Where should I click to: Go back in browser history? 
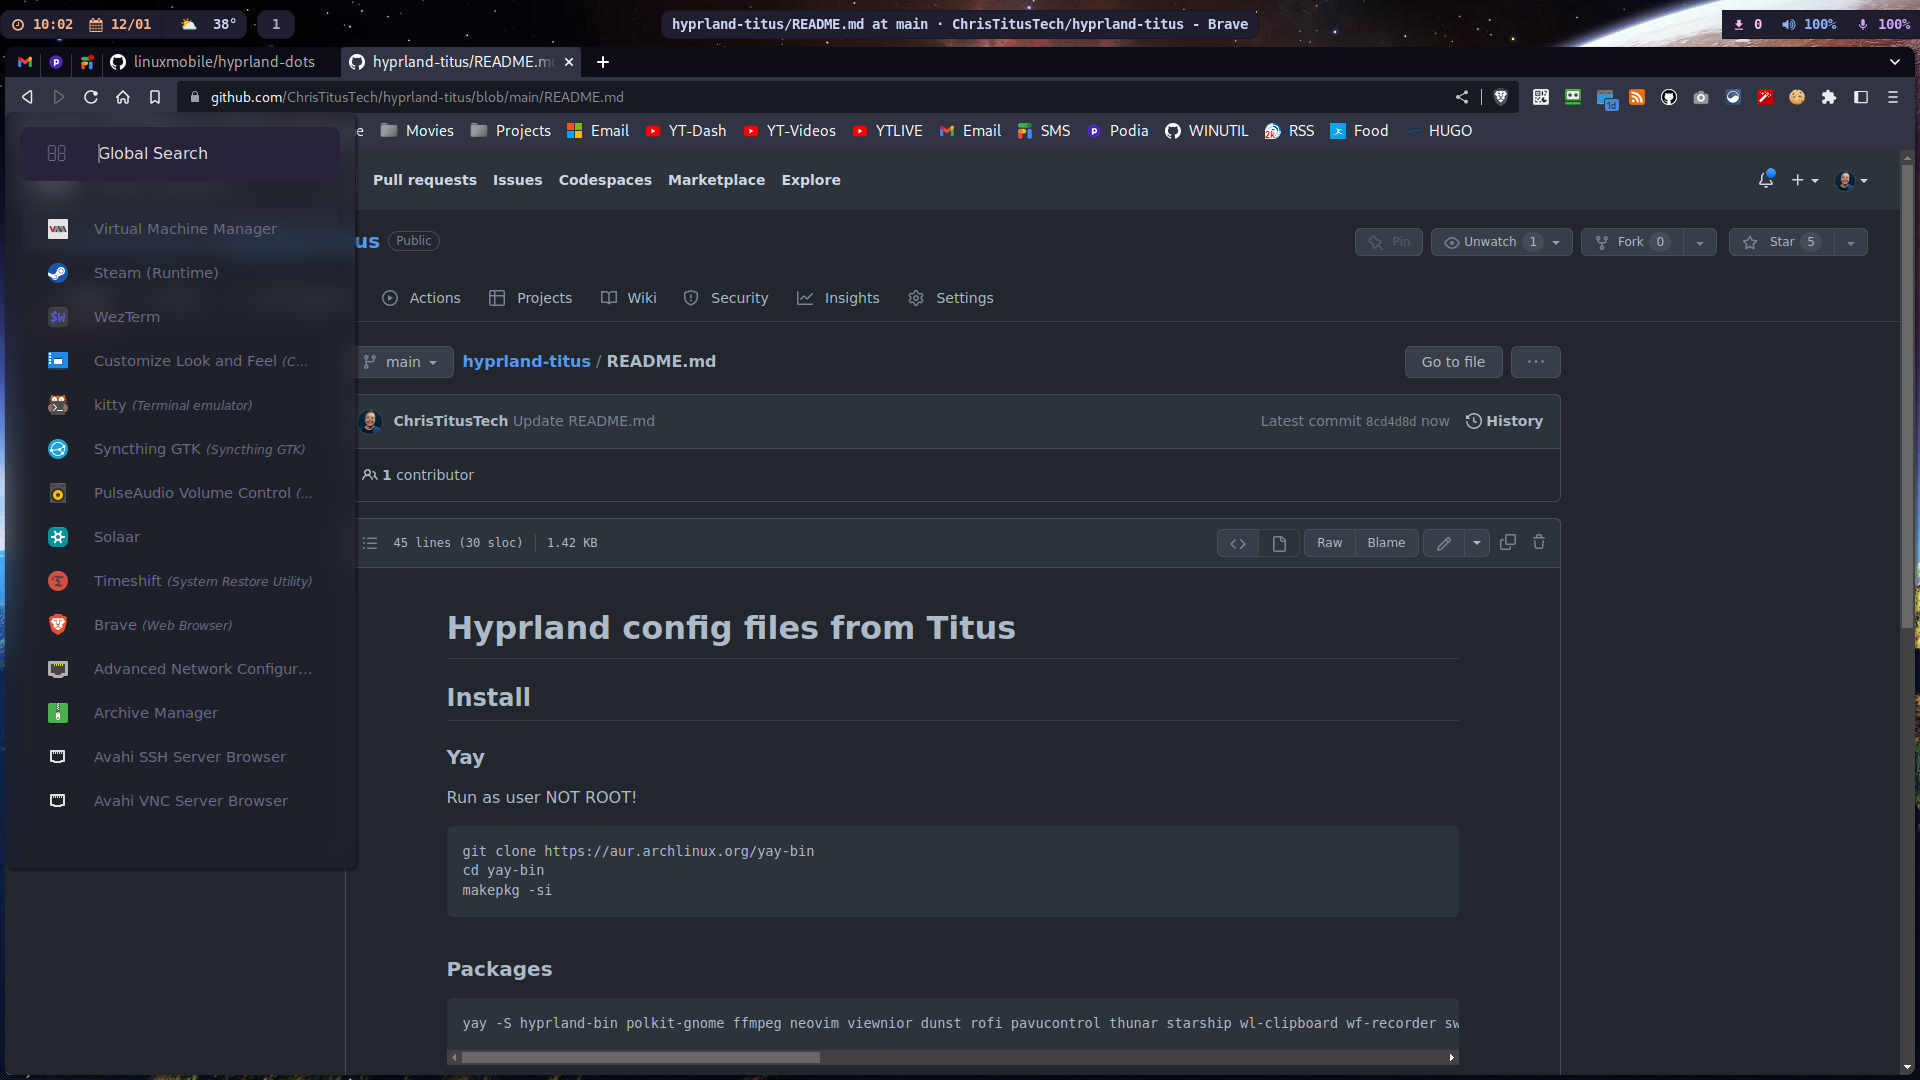click(x=27, y=97)
